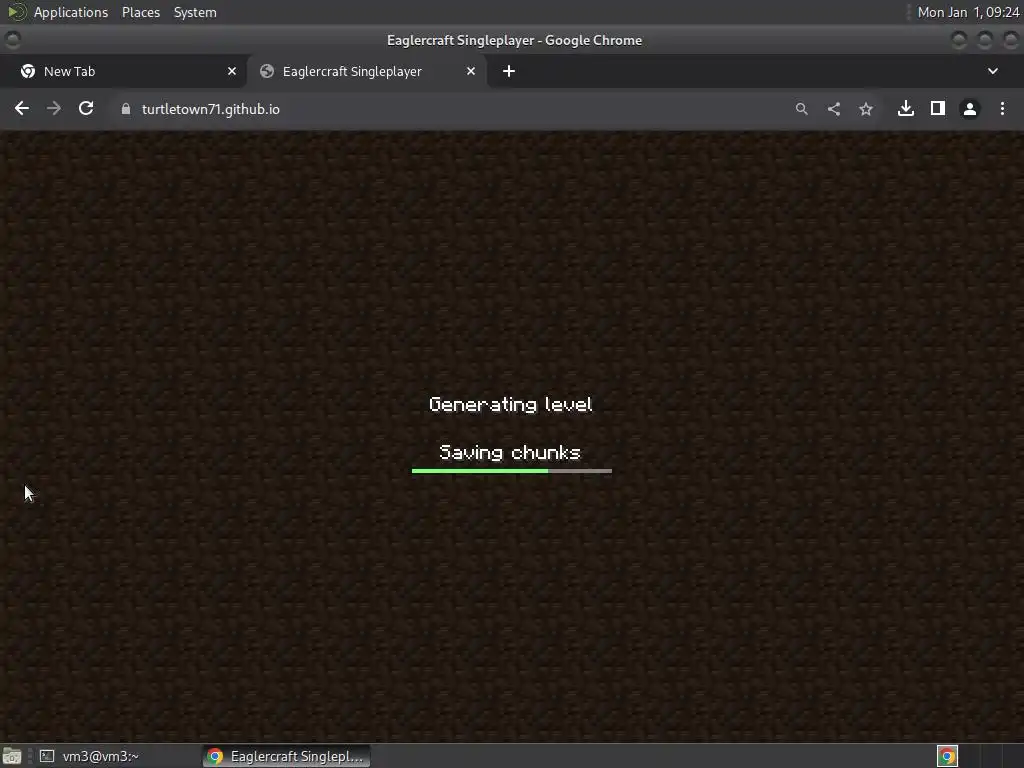
Task: Click the Saving chunks progress bar
Action: click(512, 471)
